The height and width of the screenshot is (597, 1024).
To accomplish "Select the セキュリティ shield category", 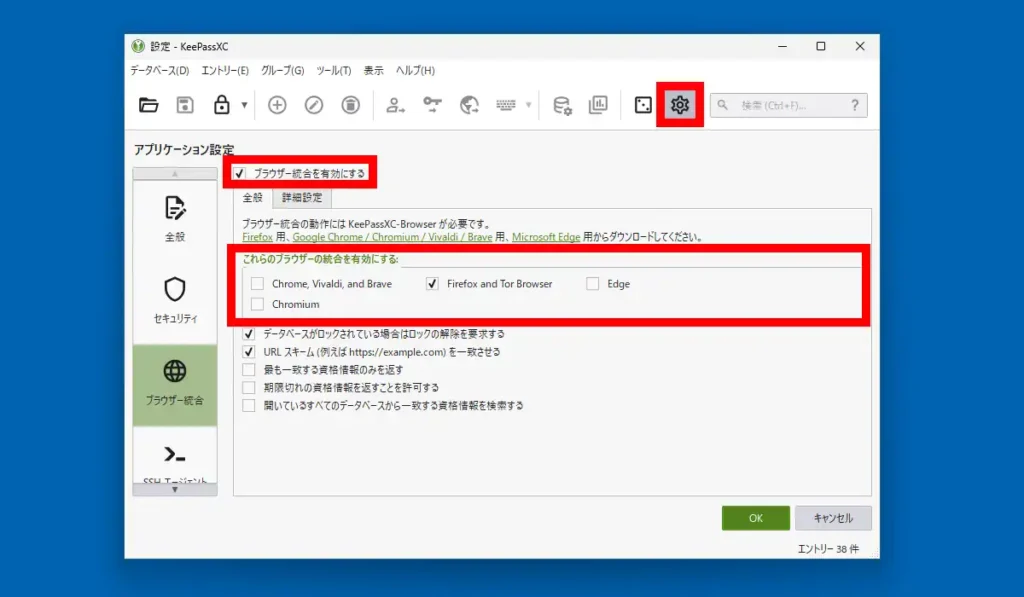I will pyautogui.click(x=175, y=302).
